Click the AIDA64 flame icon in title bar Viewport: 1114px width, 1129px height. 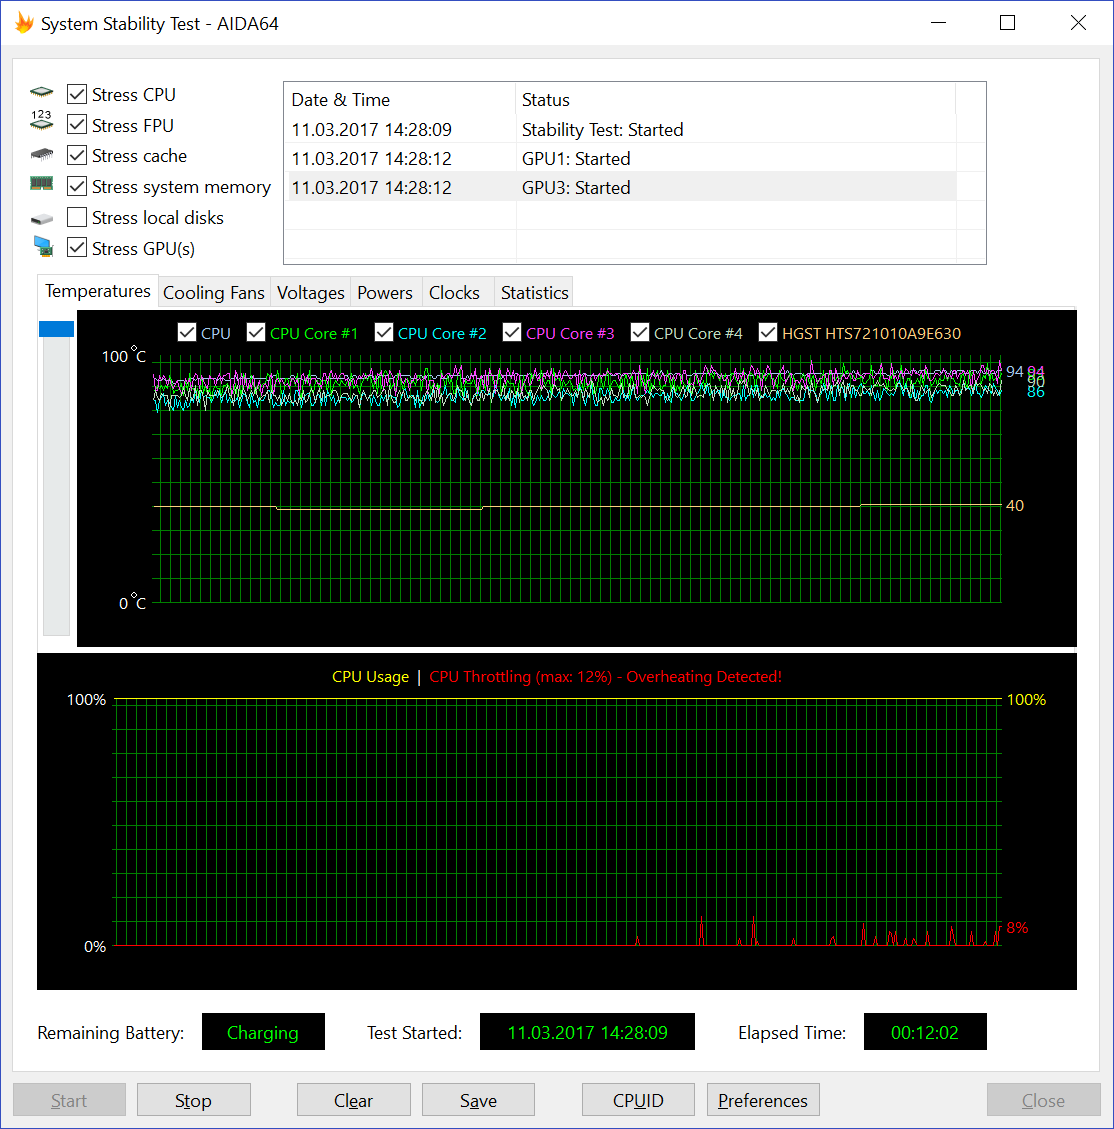(24, 23)
